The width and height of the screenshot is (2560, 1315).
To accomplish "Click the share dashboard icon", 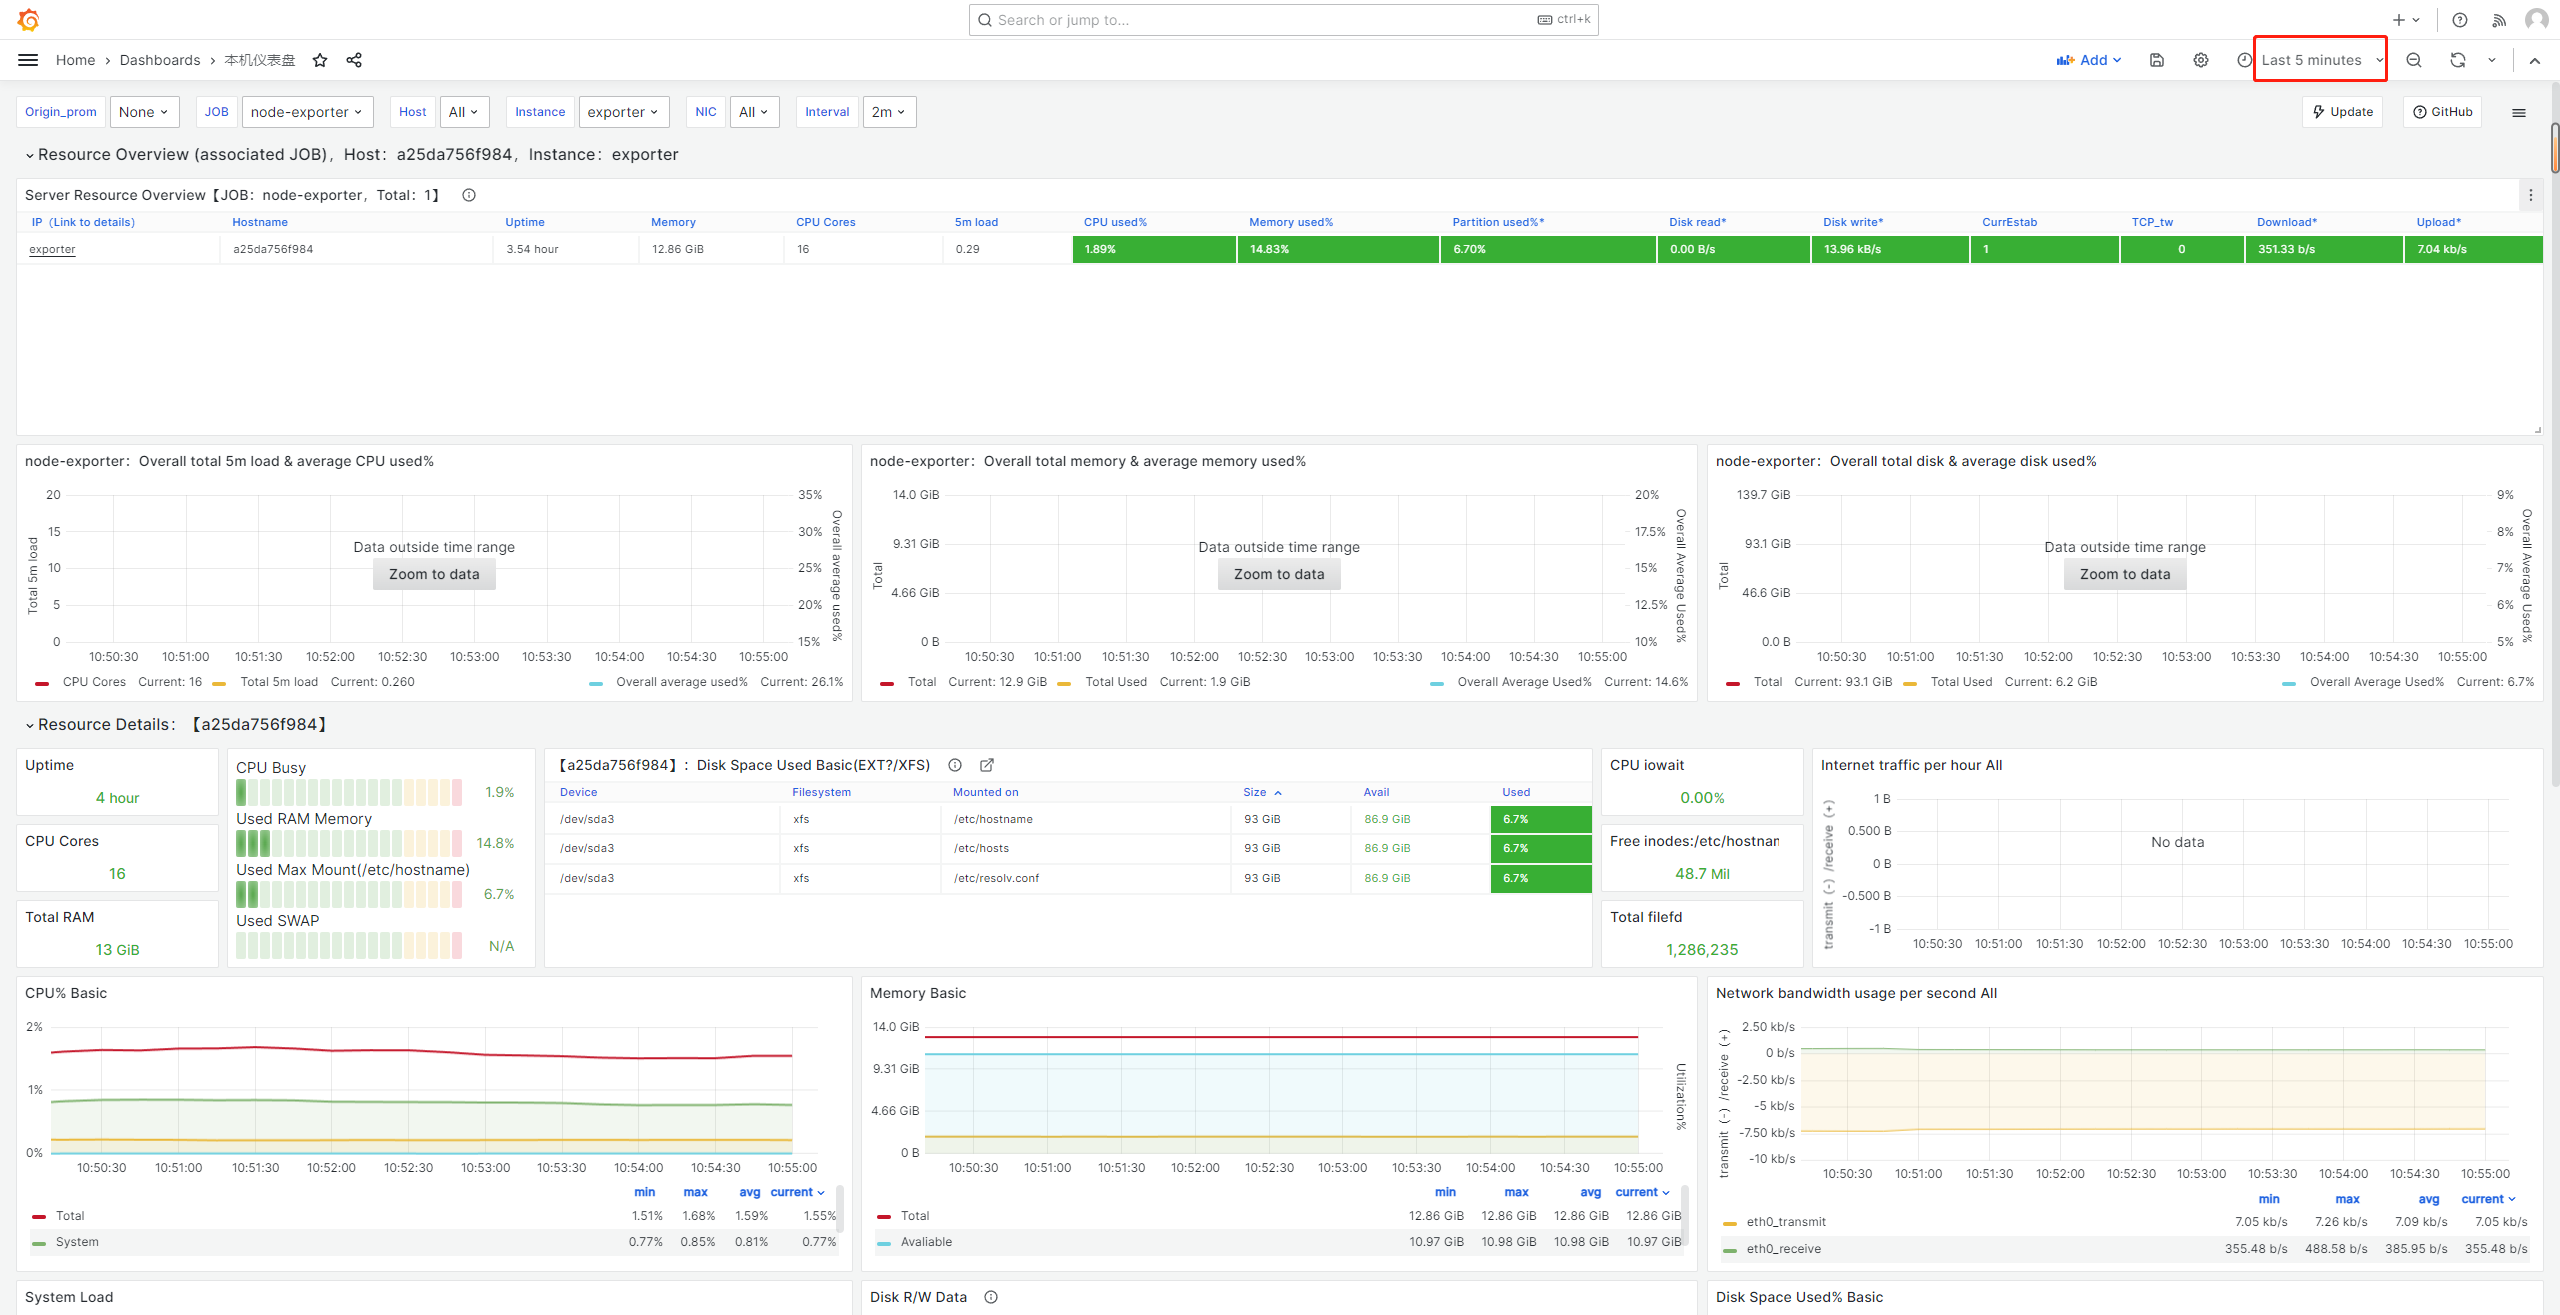I will click(x=354, y=60).
